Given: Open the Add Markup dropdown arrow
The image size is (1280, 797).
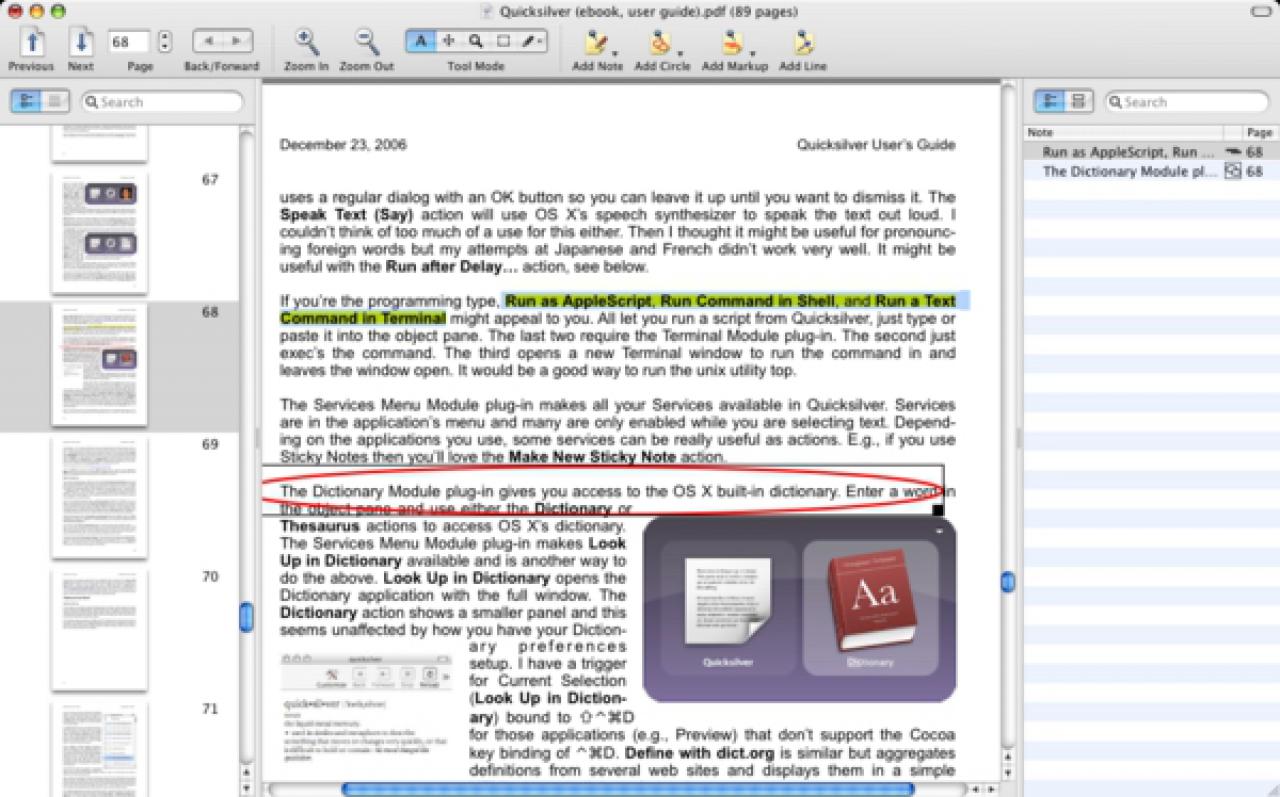Looking at the screenshot, I should tap(753, 52).
